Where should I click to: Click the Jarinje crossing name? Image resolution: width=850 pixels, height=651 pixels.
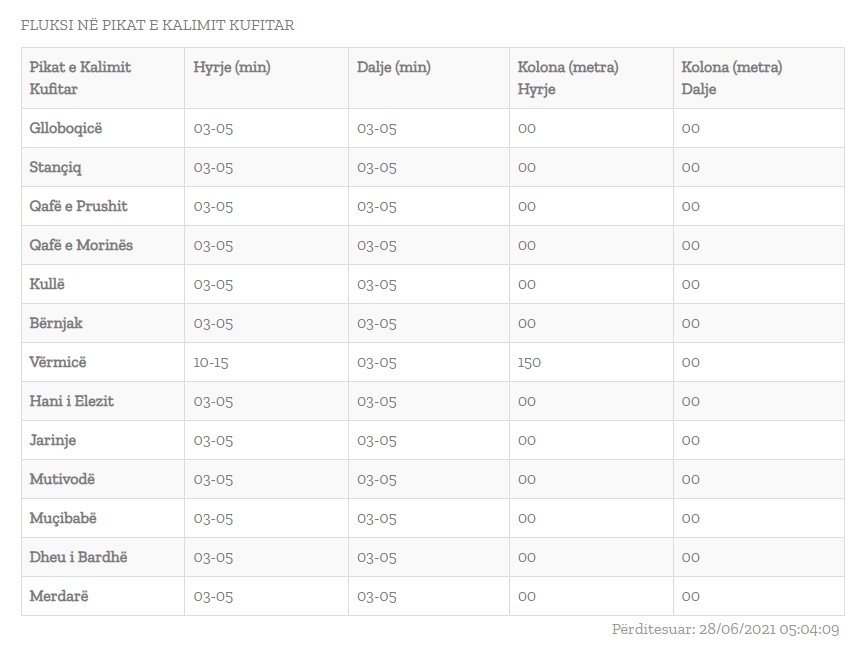(x=53, y=440)
